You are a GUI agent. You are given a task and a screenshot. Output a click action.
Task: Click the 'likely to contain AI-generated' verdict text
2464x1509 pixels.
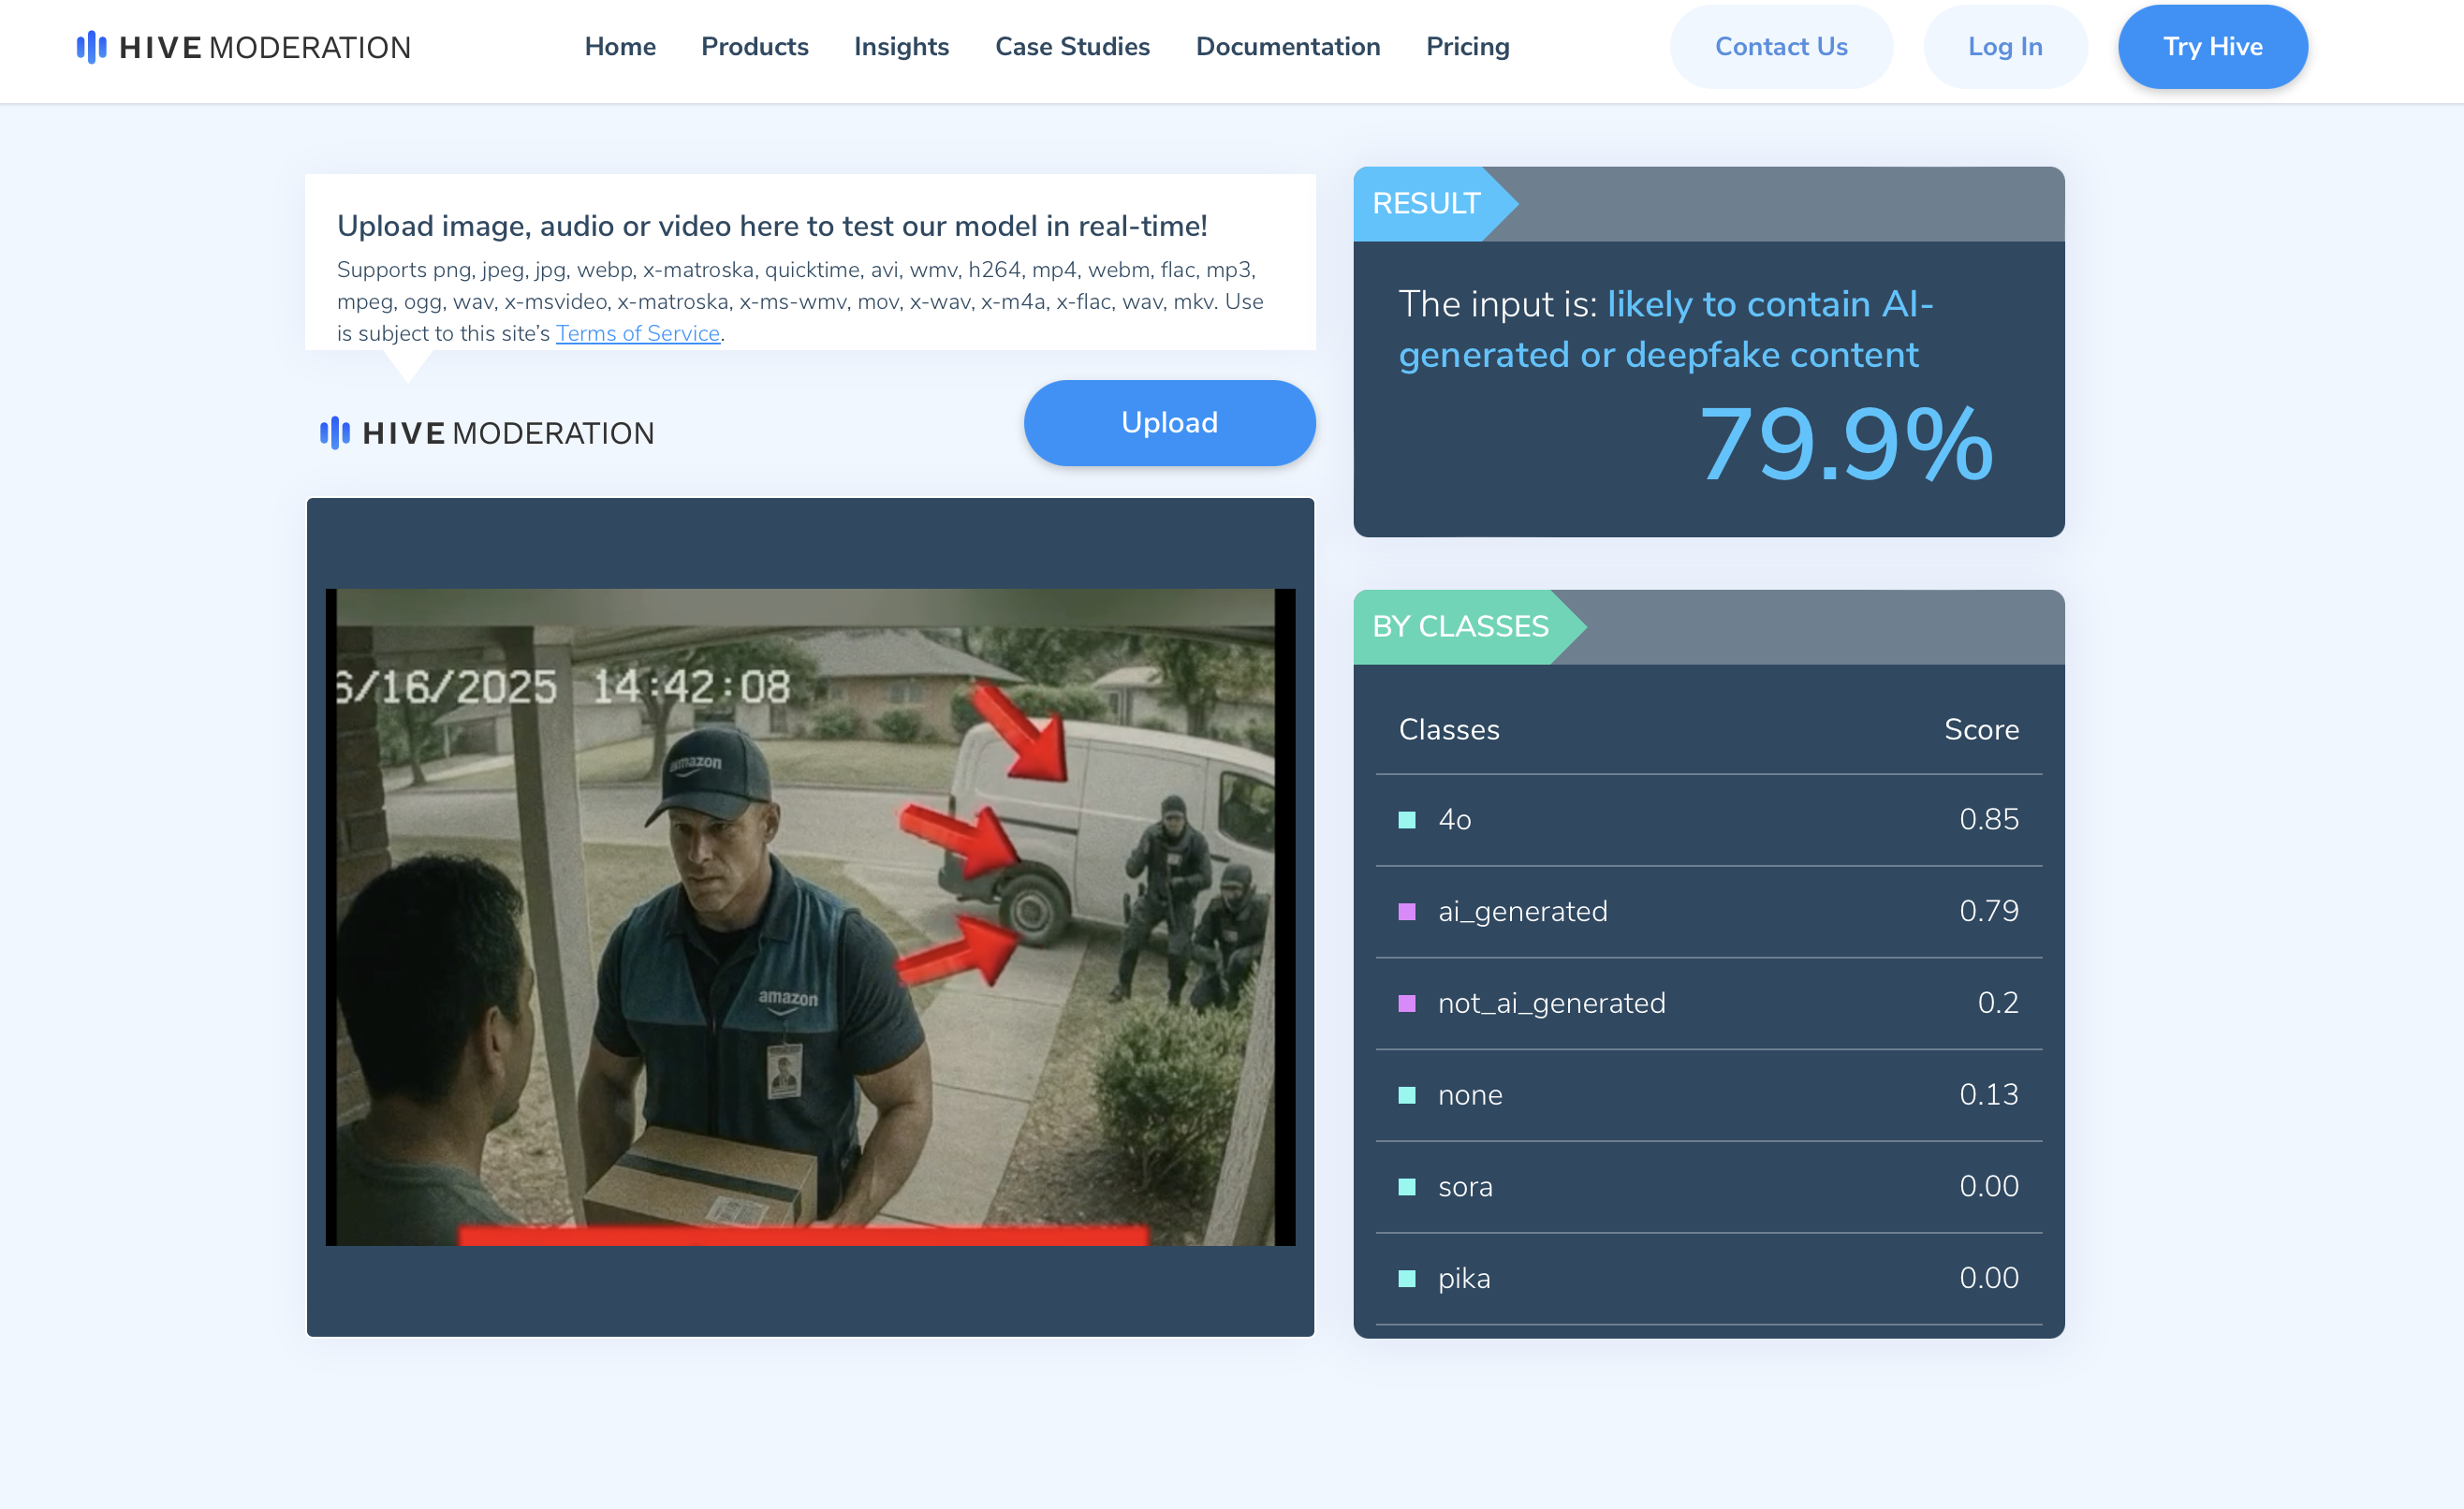[x=1666, y=329]
